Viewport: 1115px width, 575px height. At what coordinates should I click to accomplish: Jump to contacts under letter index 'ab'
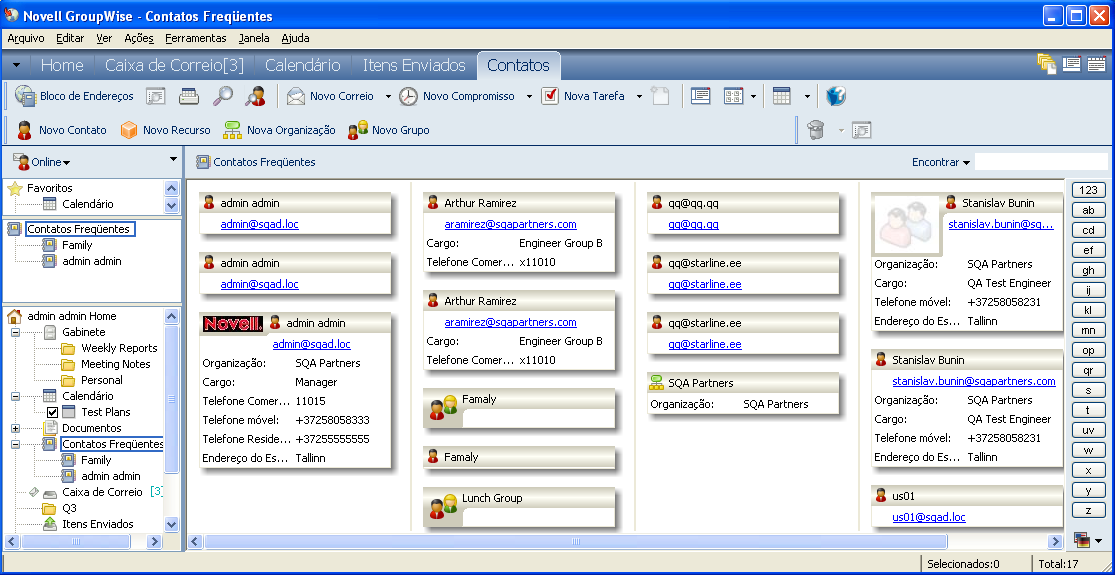coord(1088,210)
